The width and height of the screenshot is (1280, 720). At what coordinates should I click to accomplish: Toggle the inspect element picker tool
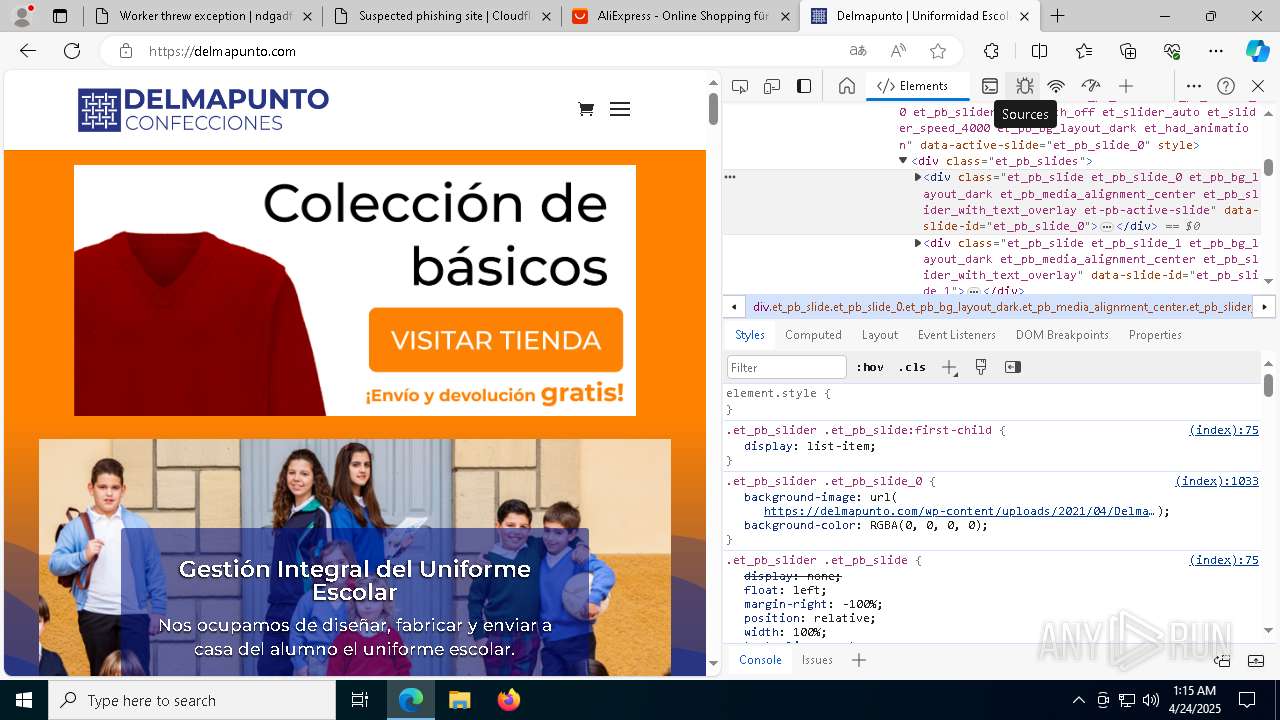pyautogui.click(x=740, y=86)
